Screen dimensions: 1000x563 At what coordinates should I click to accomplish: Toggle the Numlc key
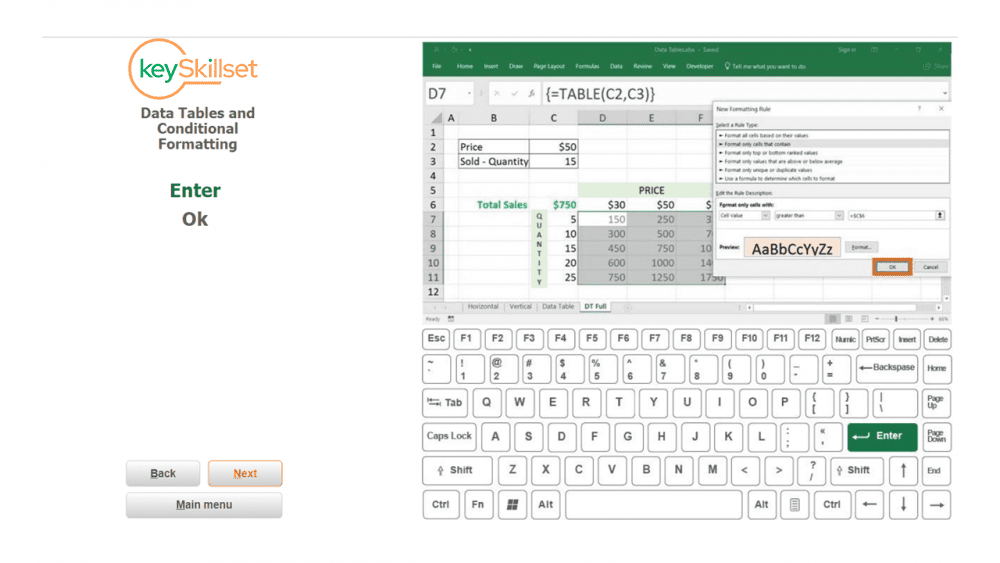845,339
